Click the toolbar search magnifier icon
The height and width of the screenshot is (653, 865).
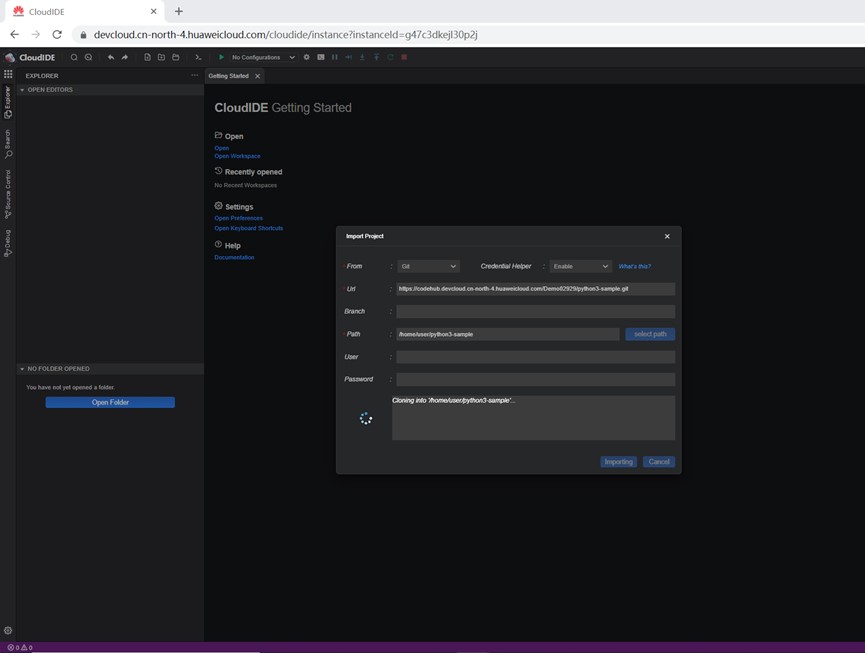[74, 58]
